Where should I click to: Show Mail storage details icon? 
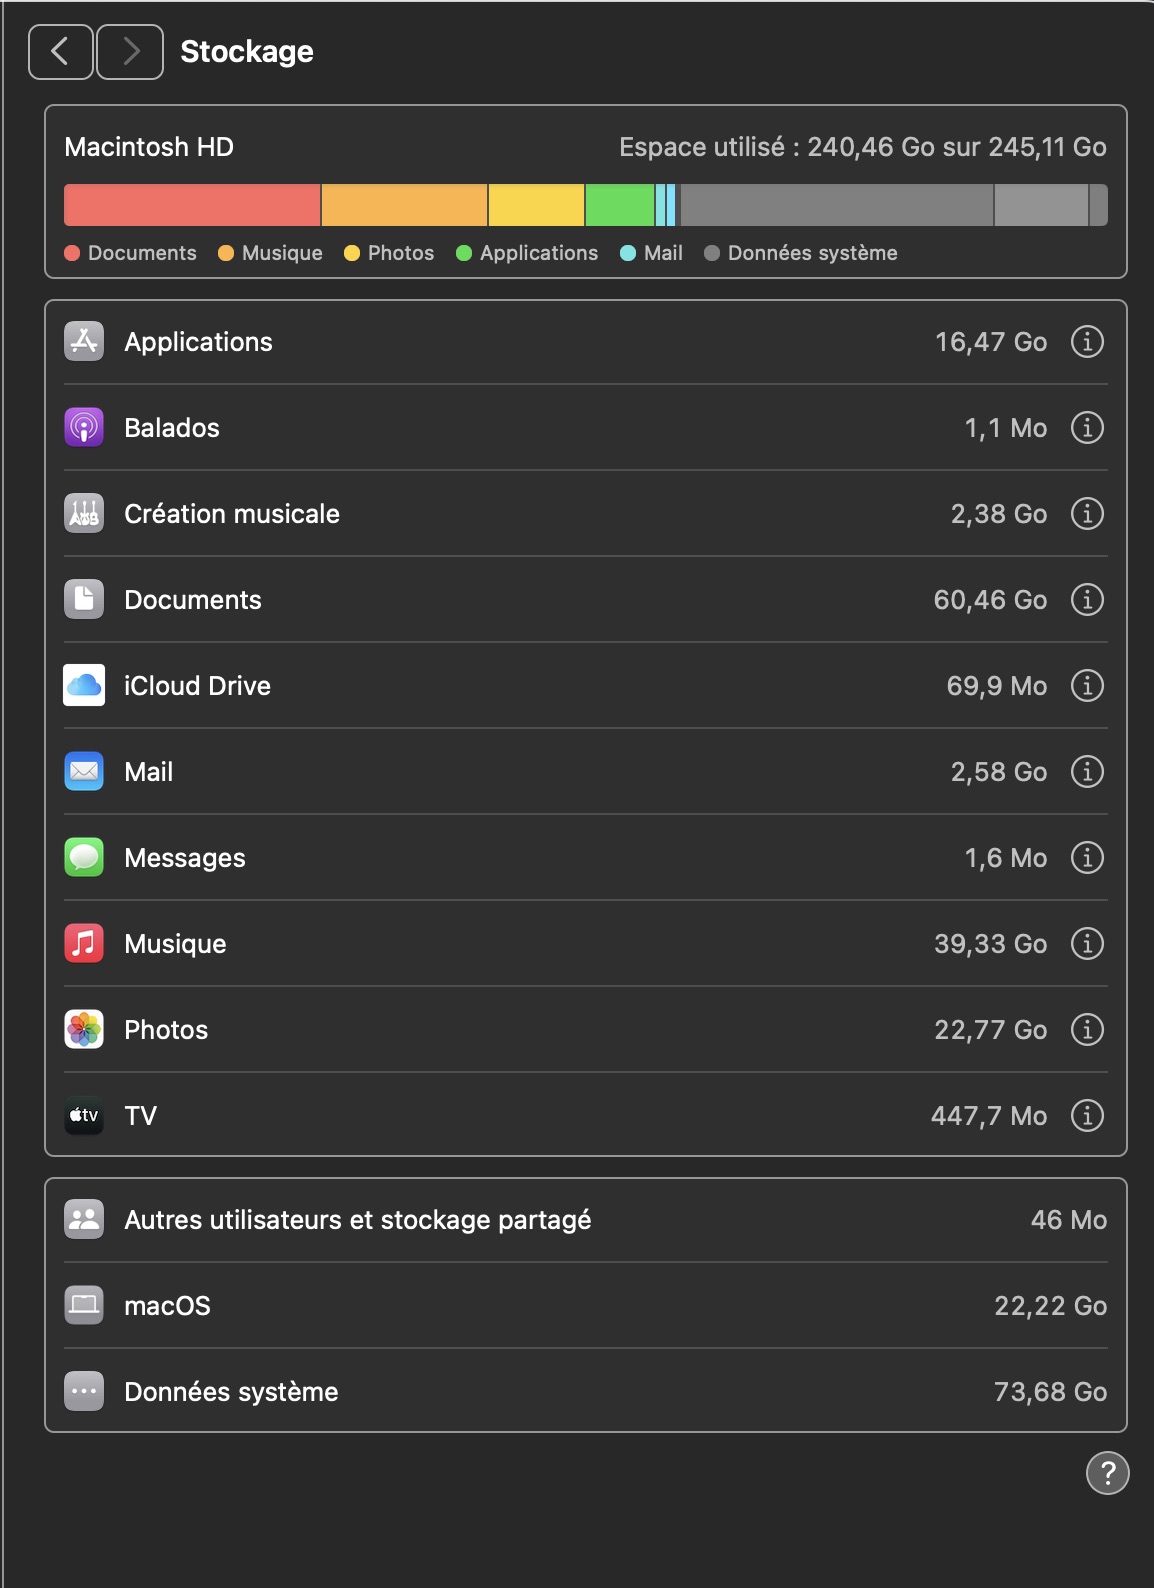[x=1087, y=772]
